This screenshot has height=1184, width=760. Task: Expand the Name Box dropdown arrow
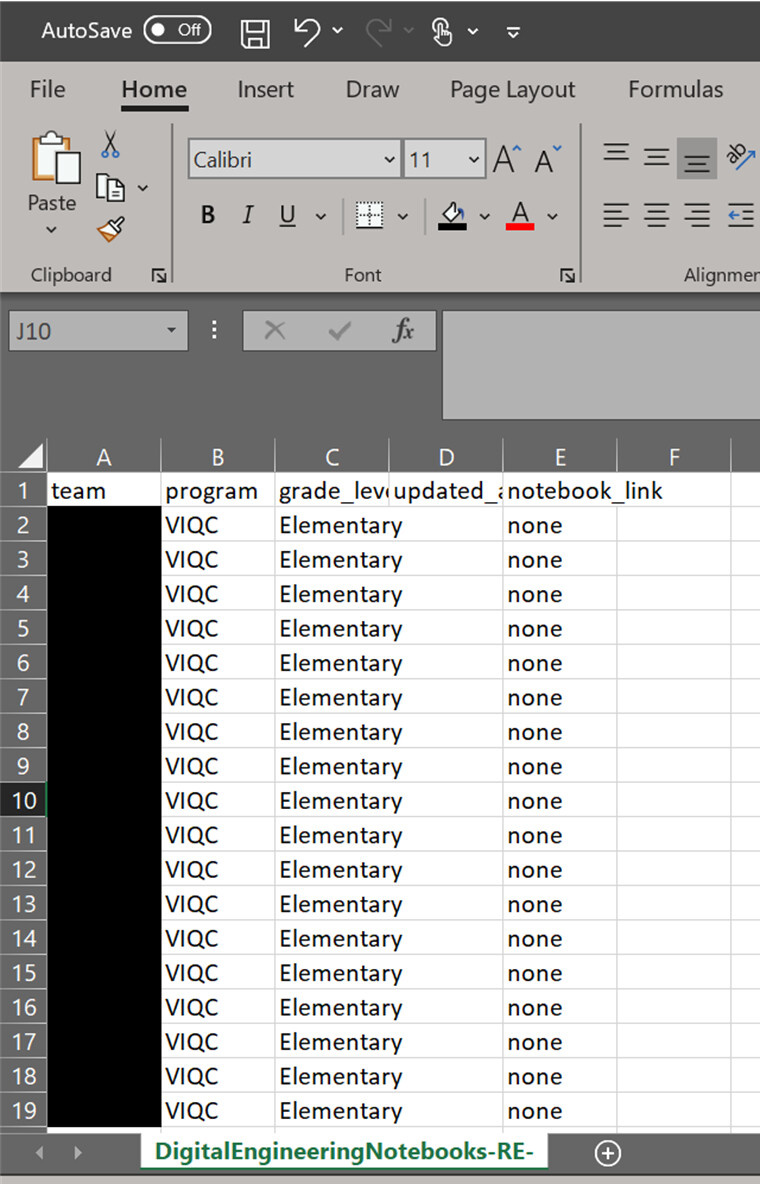(x=171, y=331)
